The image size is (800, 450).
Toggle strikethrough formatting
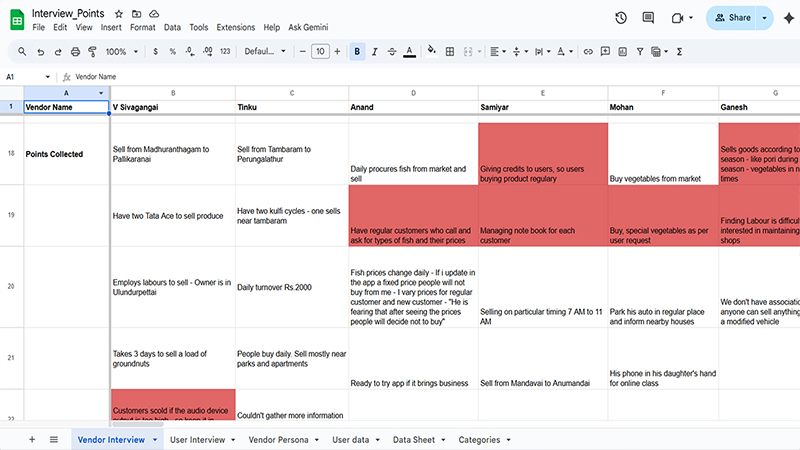391,51
